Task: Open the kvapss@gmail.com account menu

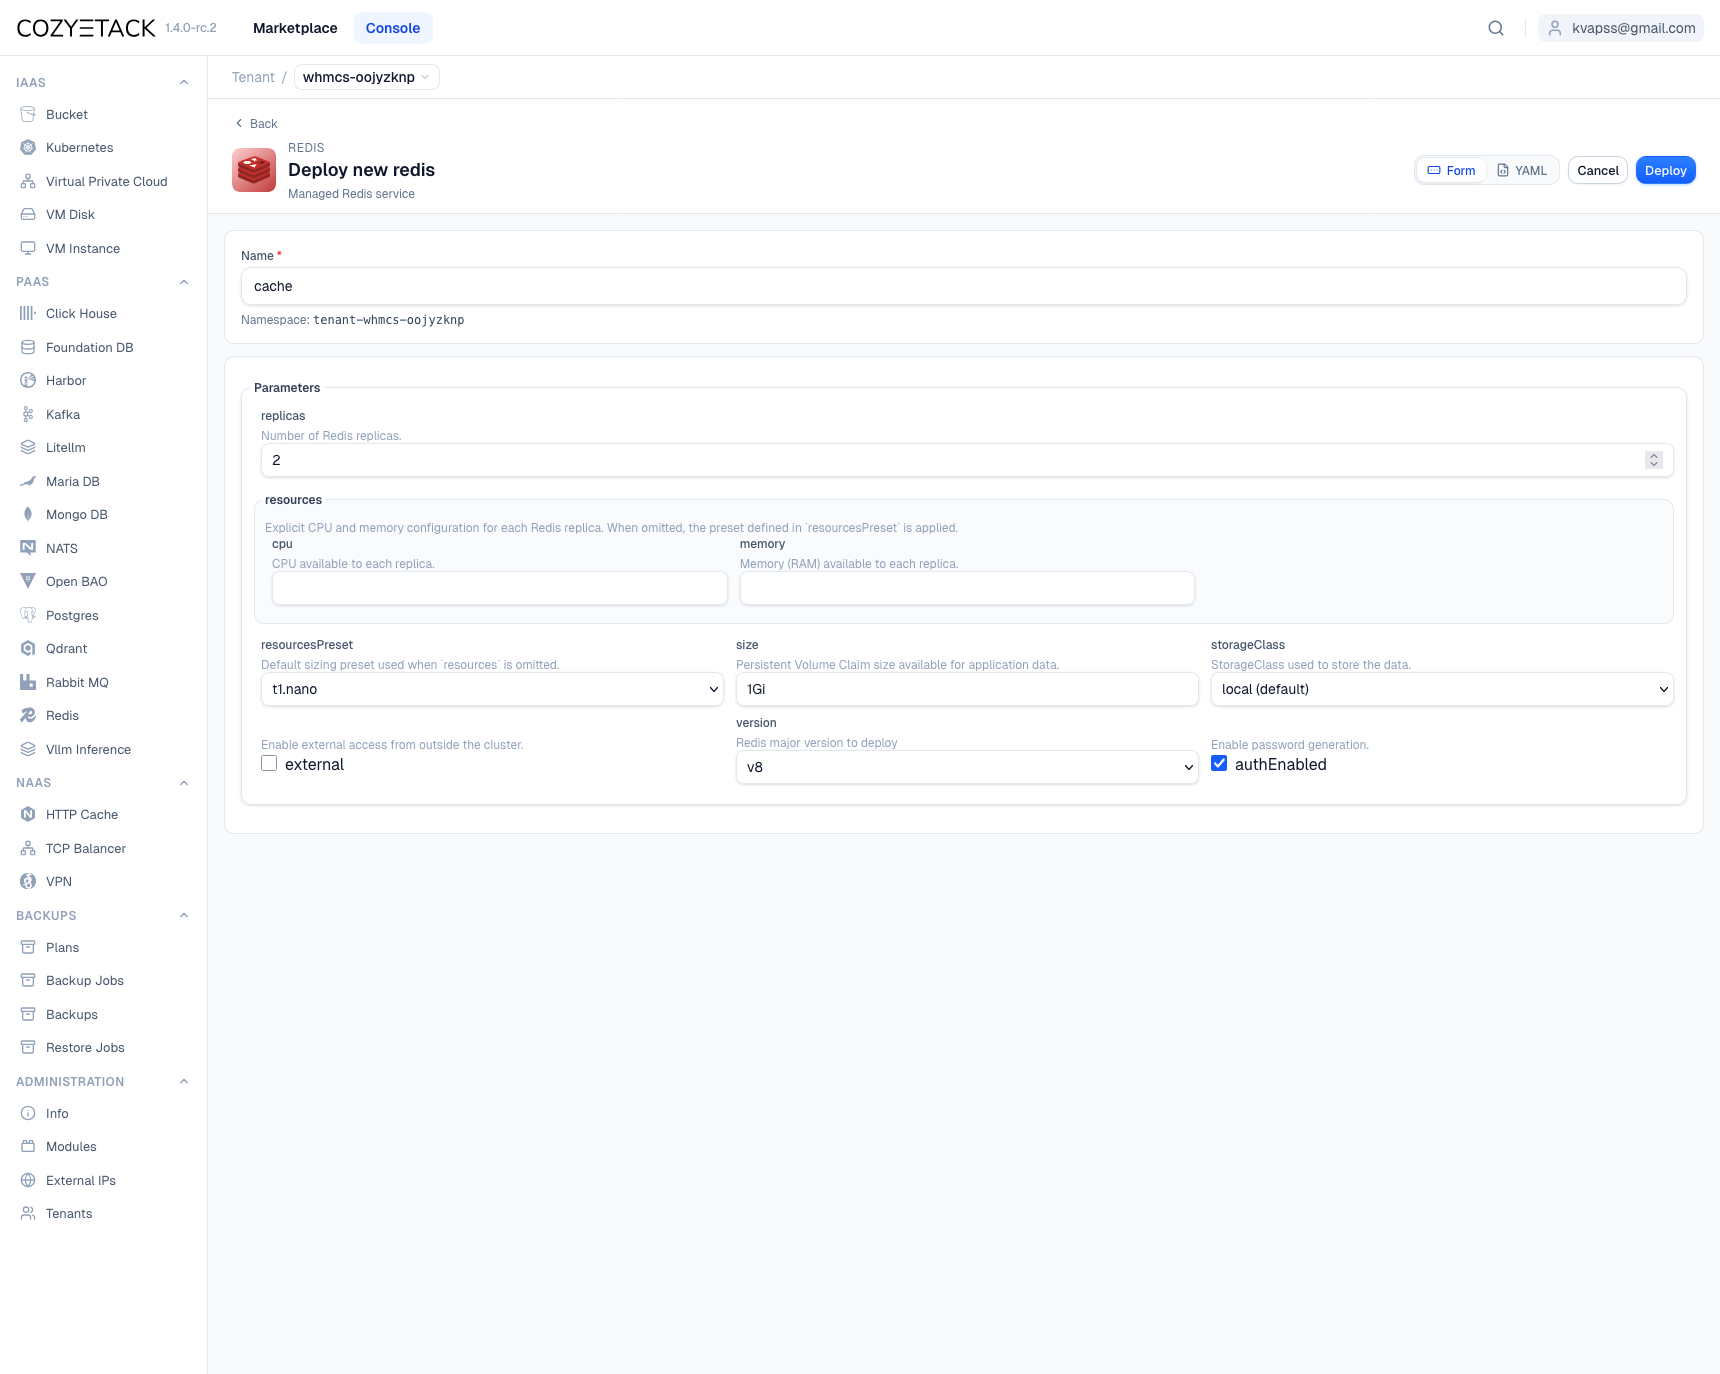Action: (x=1621, y=28)
